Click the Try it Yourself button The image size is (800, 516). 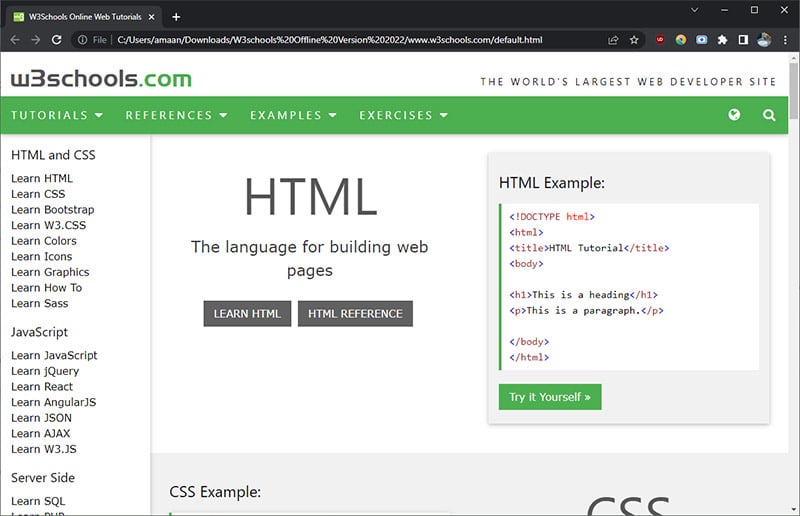(x=550, y=397)
